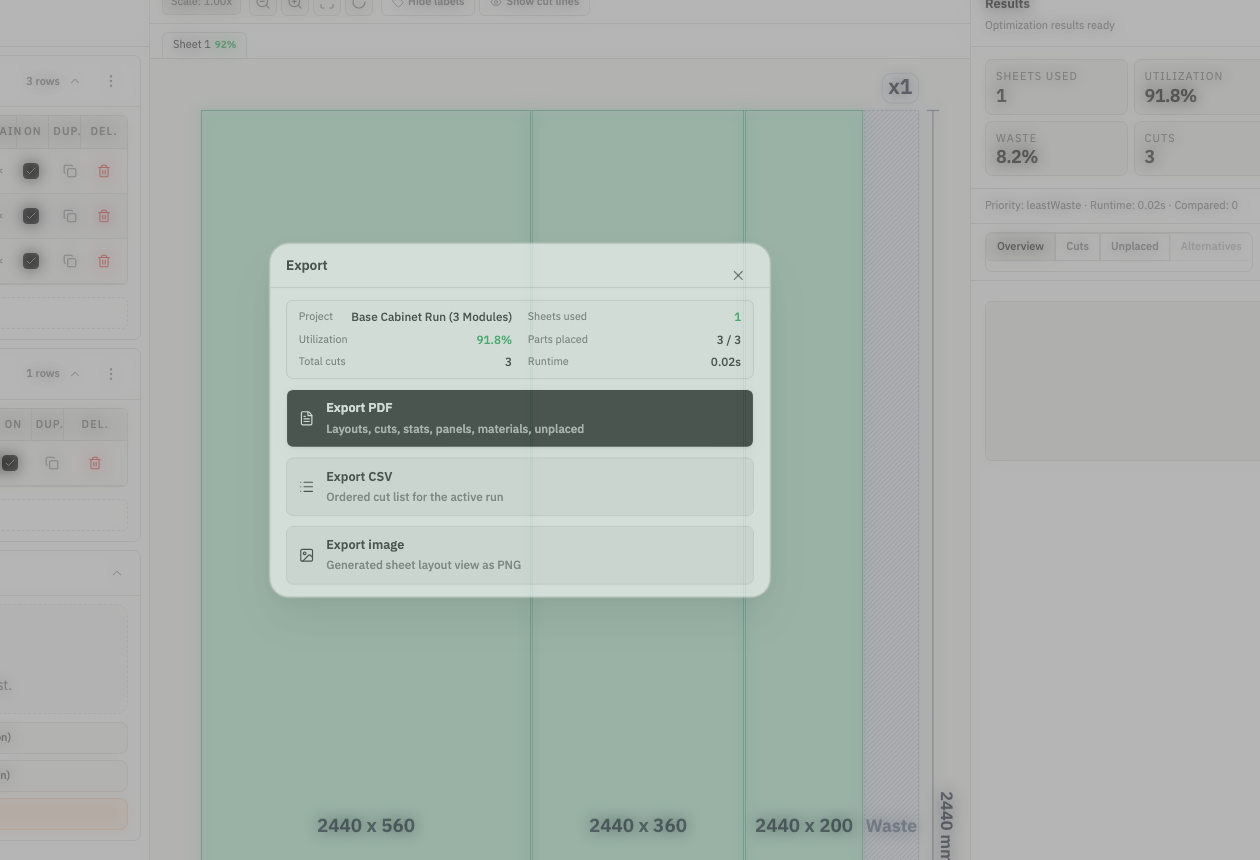Image resolution: width=1260 pixels, height=860 pixels.
Task: Click the fit-to-view icon in the toolbar
Action: 327,4
